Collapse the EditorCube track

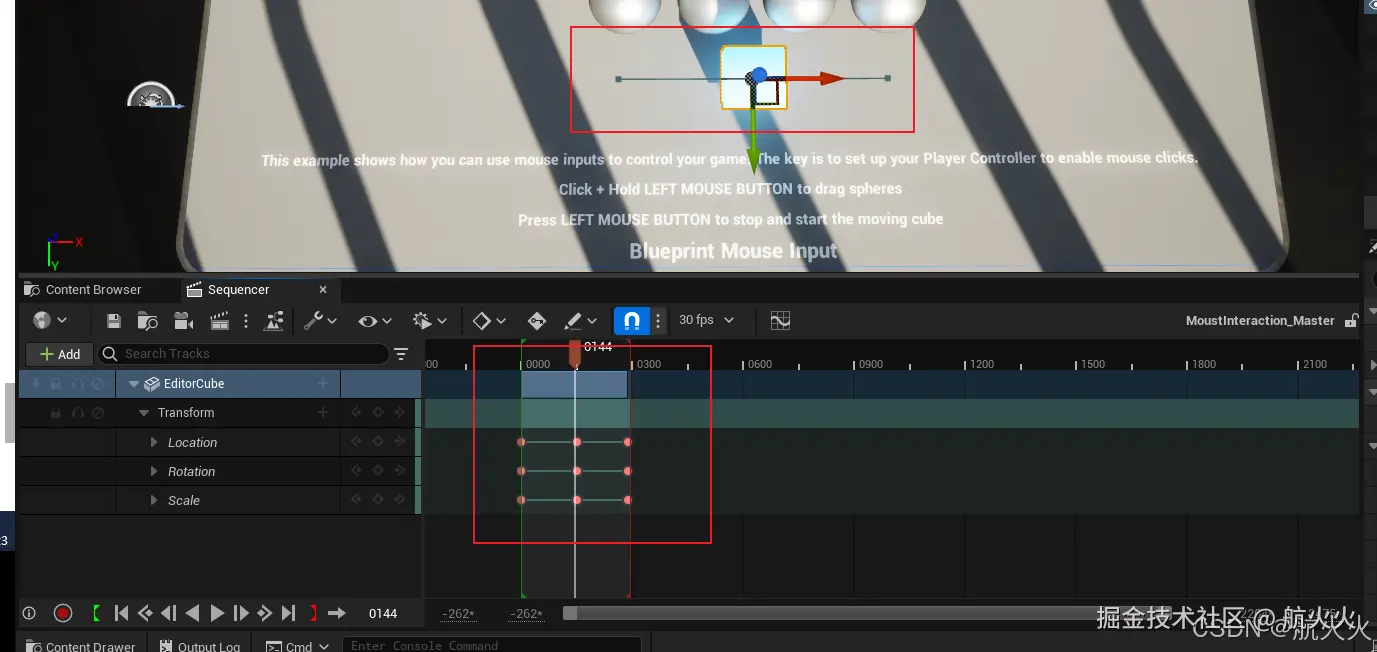click(x=133, y=384)
